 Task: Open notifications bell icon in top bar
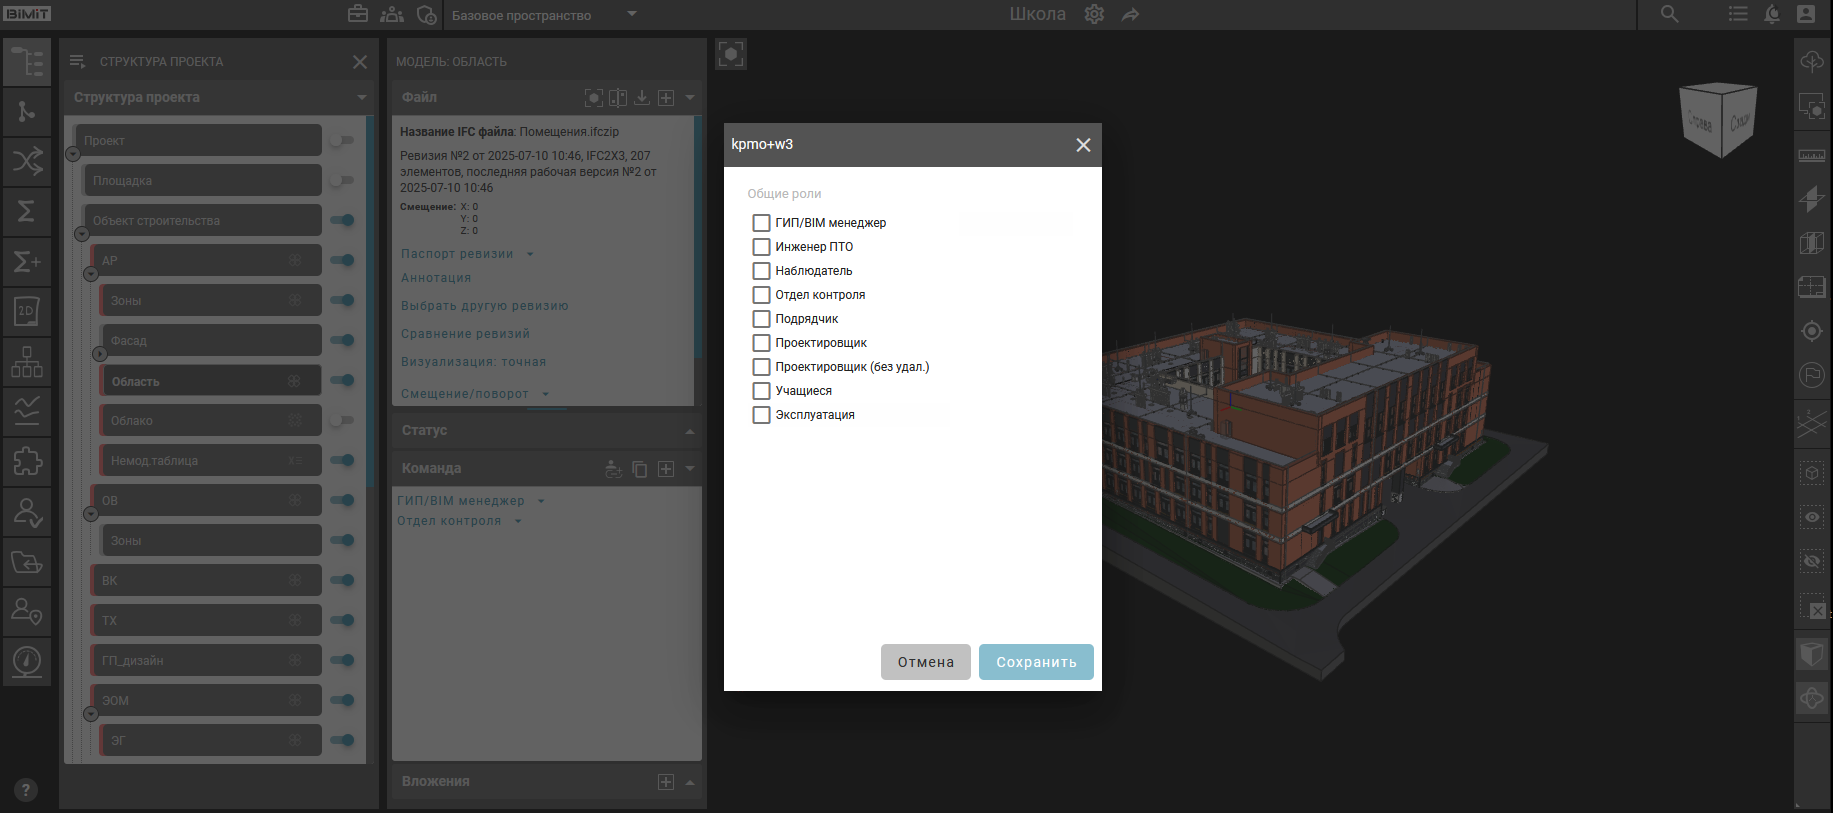click(1772, 14)
